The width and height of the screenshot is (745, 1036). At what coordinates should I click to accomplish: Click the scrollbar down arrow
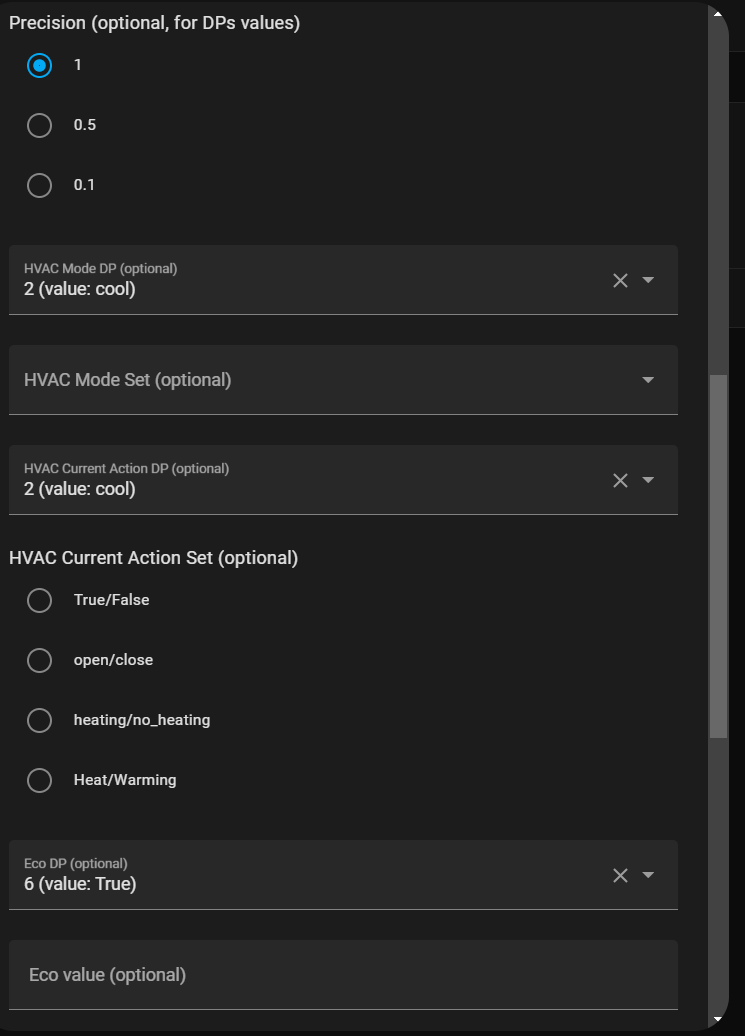pos(718,1020)
